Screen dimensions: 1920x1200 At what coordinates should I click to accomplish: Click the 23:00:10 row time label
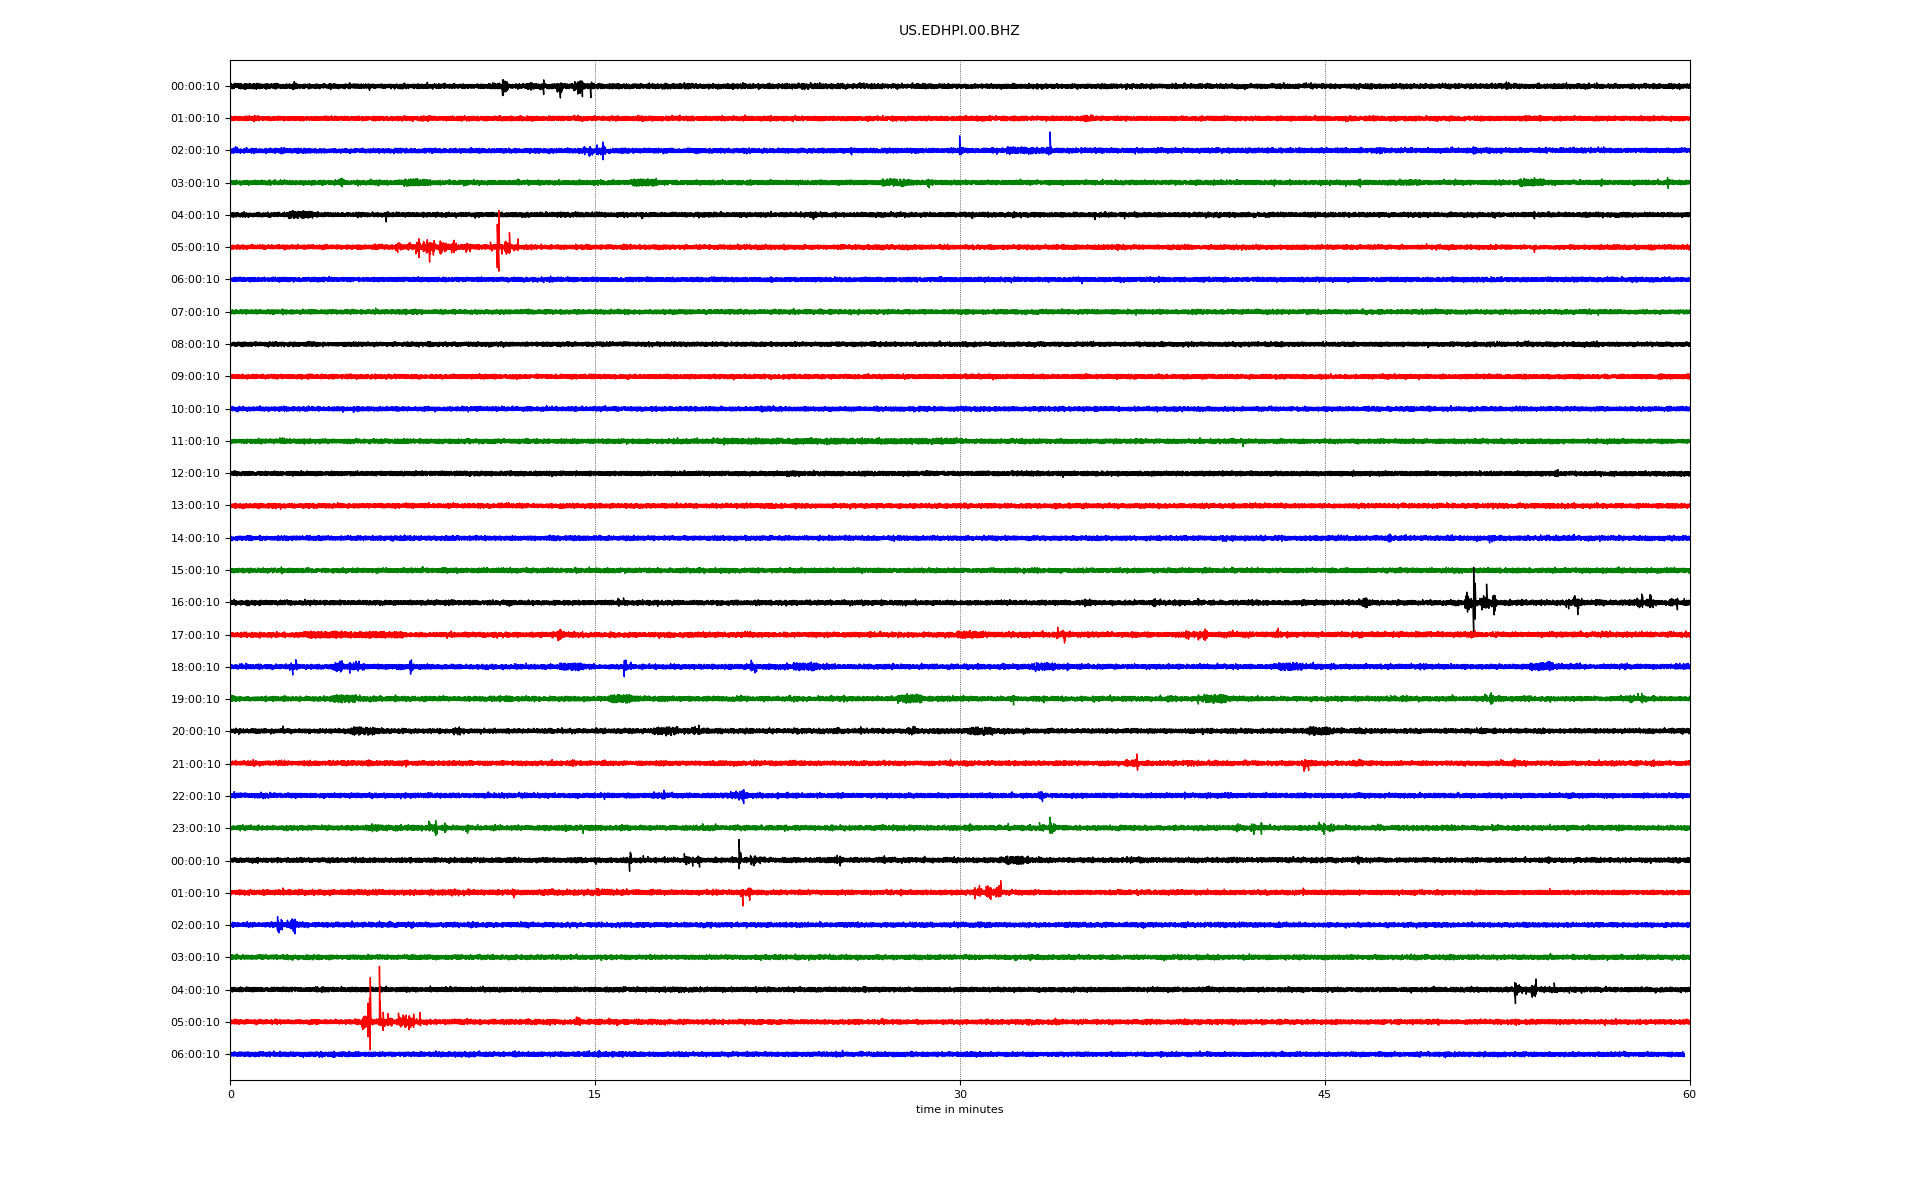tap(195, 829)
